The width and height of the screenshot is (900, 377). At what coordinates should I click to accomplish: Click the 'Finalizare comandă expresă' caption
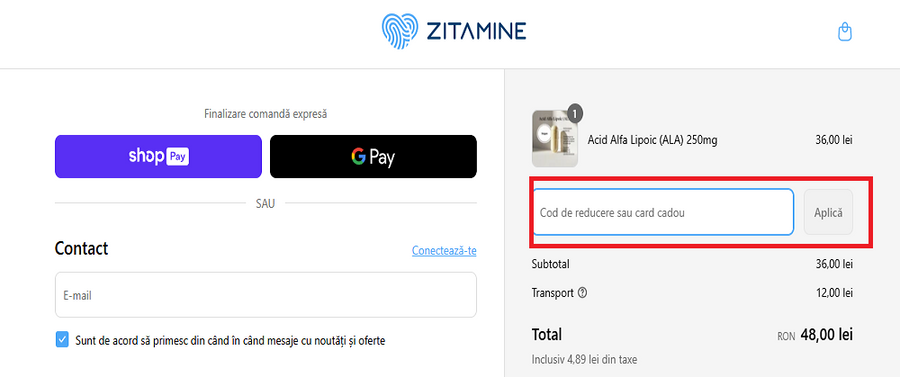pos(266,114)
